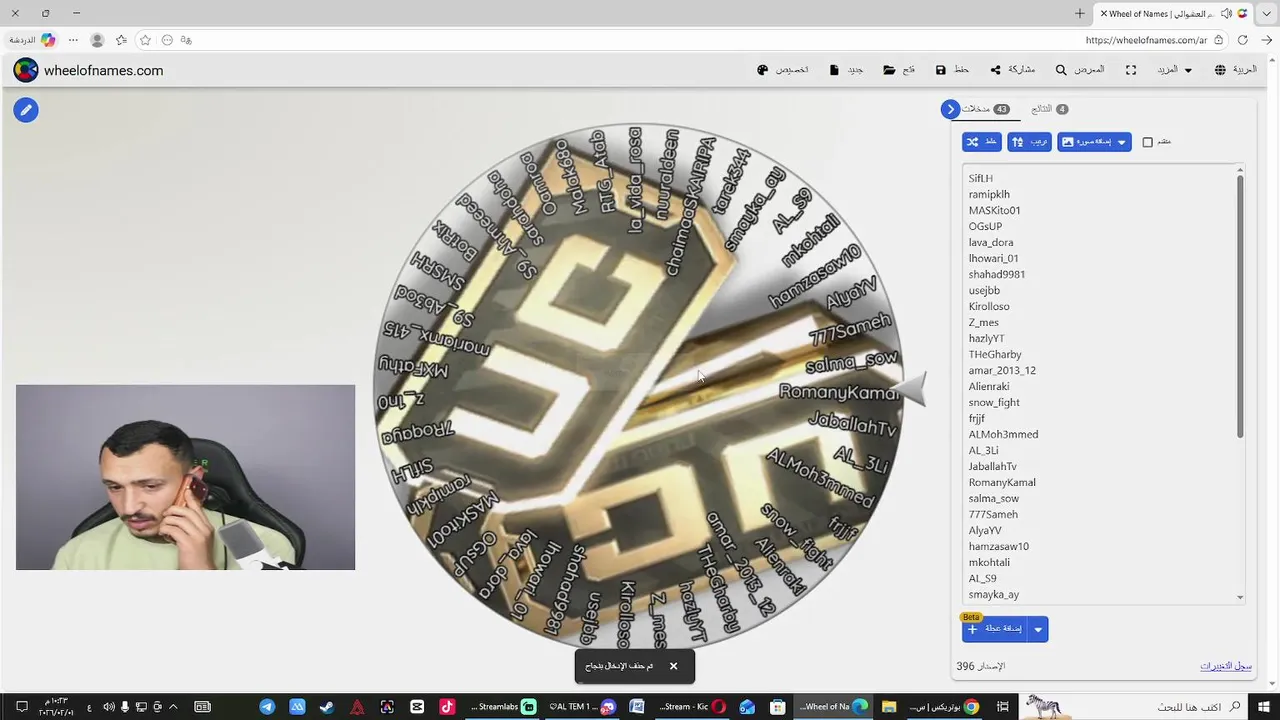Screen dimensions: 1280x720
Task: Open the tab list chevron dropdown
Action: (x=1266, y=13)
